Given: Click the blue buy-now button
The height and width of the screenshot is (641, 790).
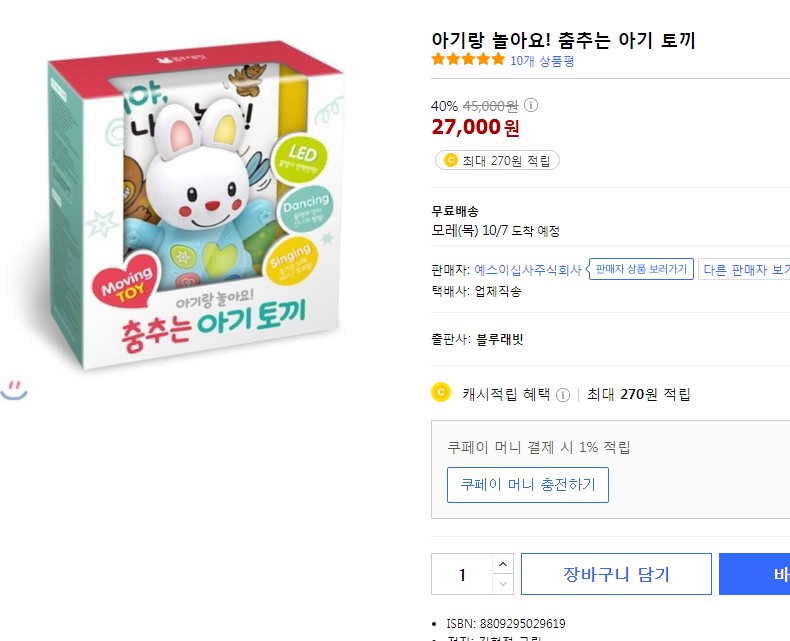Looking at the screenshot, I should [x=756, y=574].
